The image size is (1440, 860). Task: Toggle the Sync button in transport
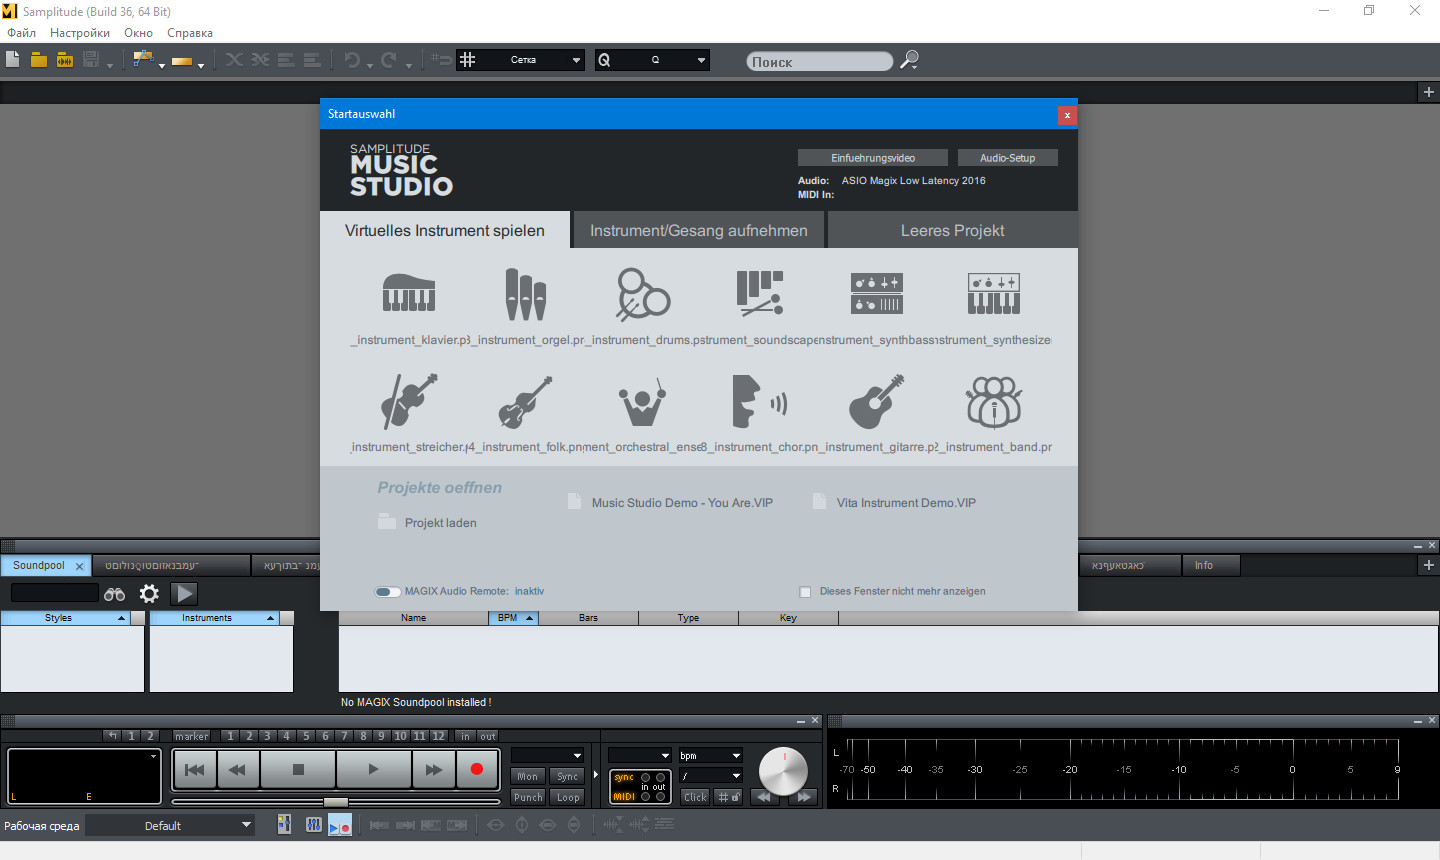568,776
